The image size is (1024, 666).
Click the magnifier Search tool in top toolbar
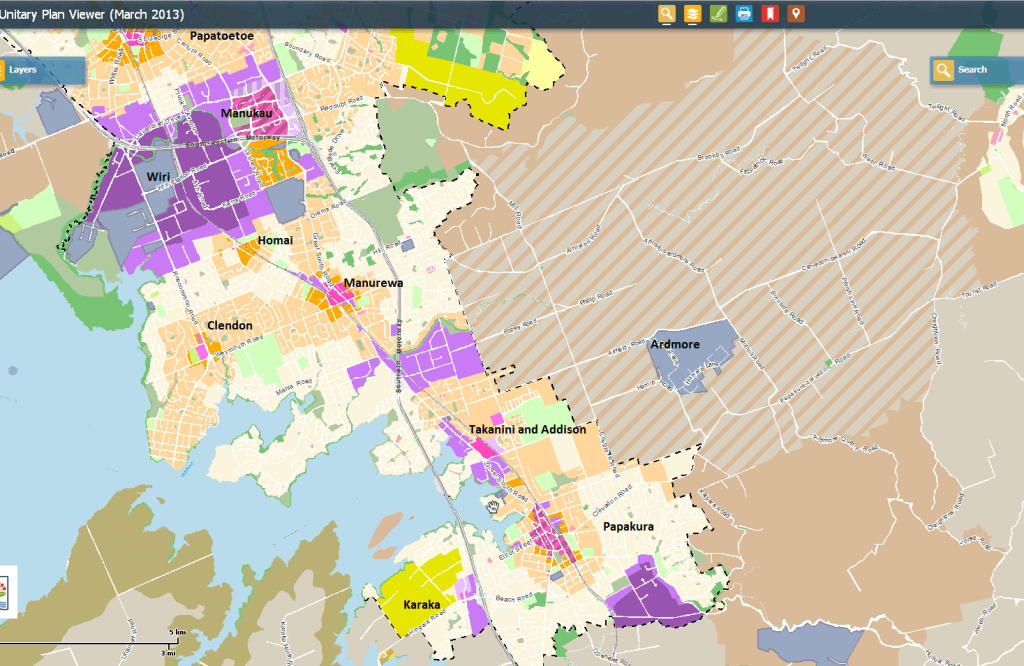pyautogui.click(x=667, y=14)
